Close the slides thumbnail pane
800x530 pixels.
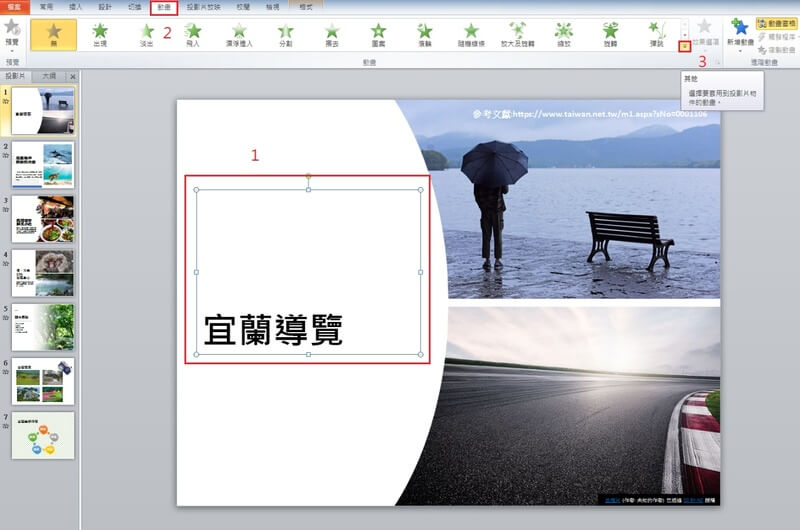tap(73, 77)
